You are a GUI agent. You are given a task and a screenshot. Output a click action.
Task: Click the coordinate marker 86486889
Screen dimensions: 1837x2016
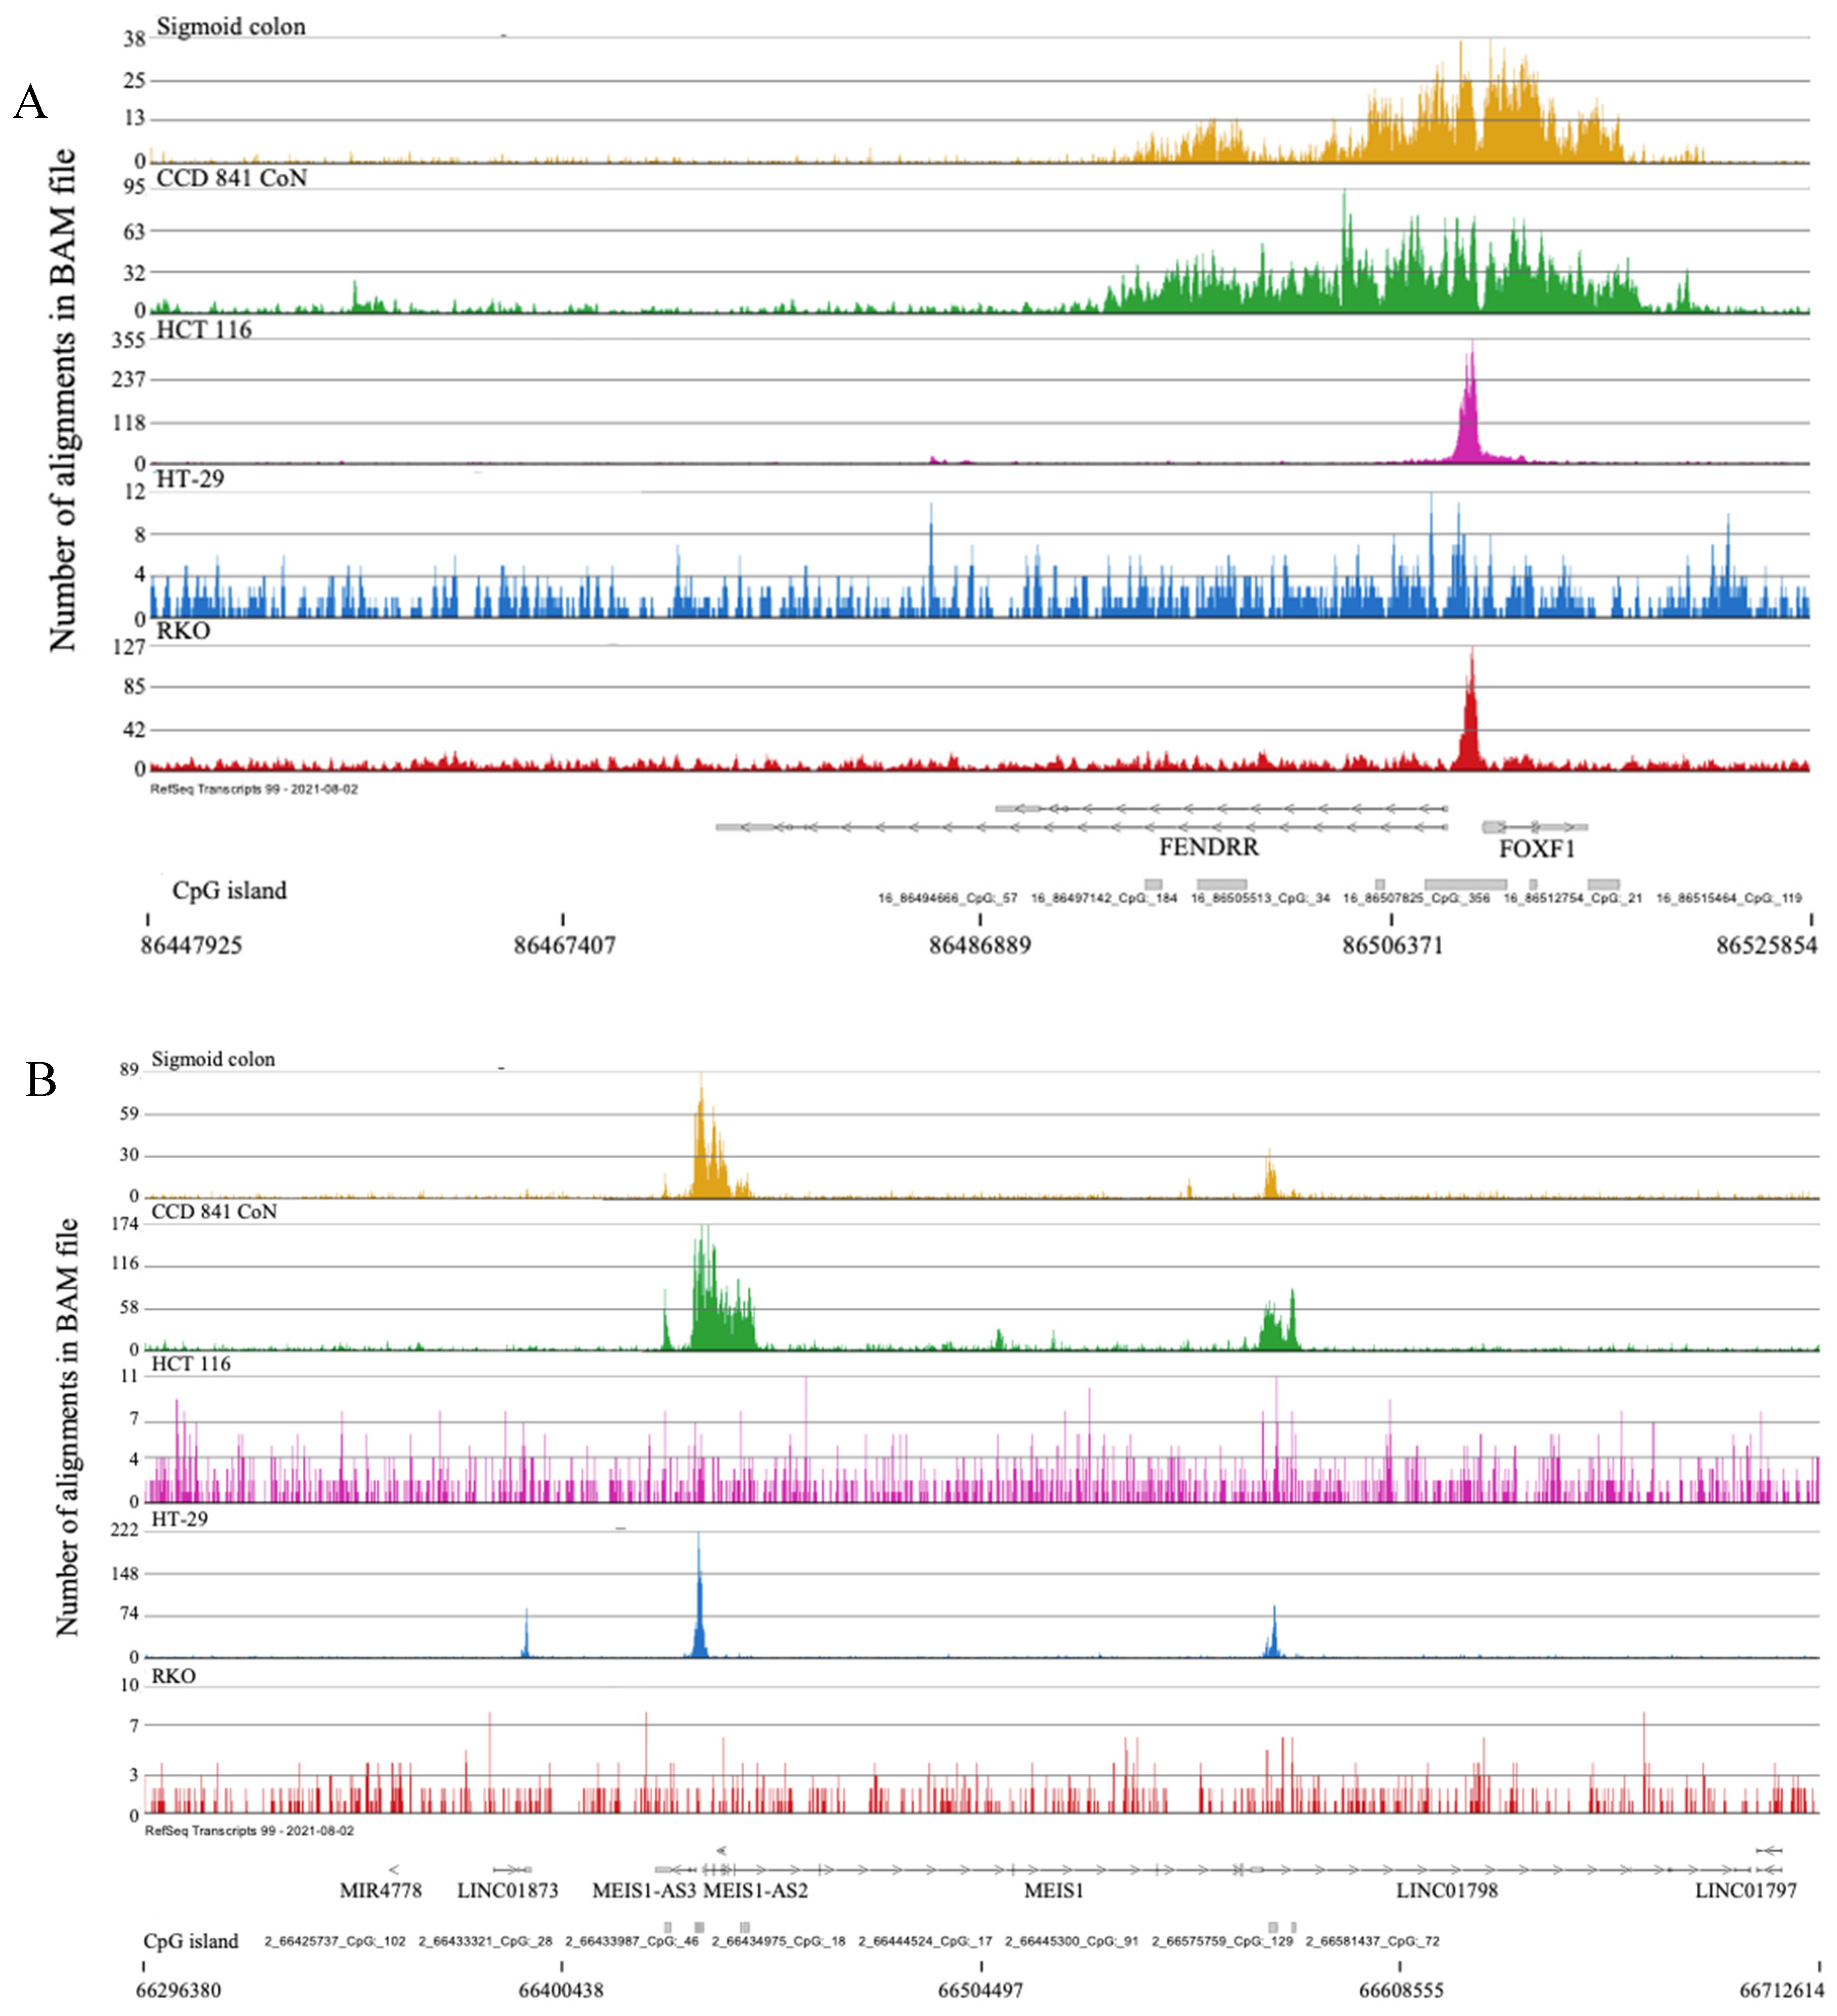979,945
